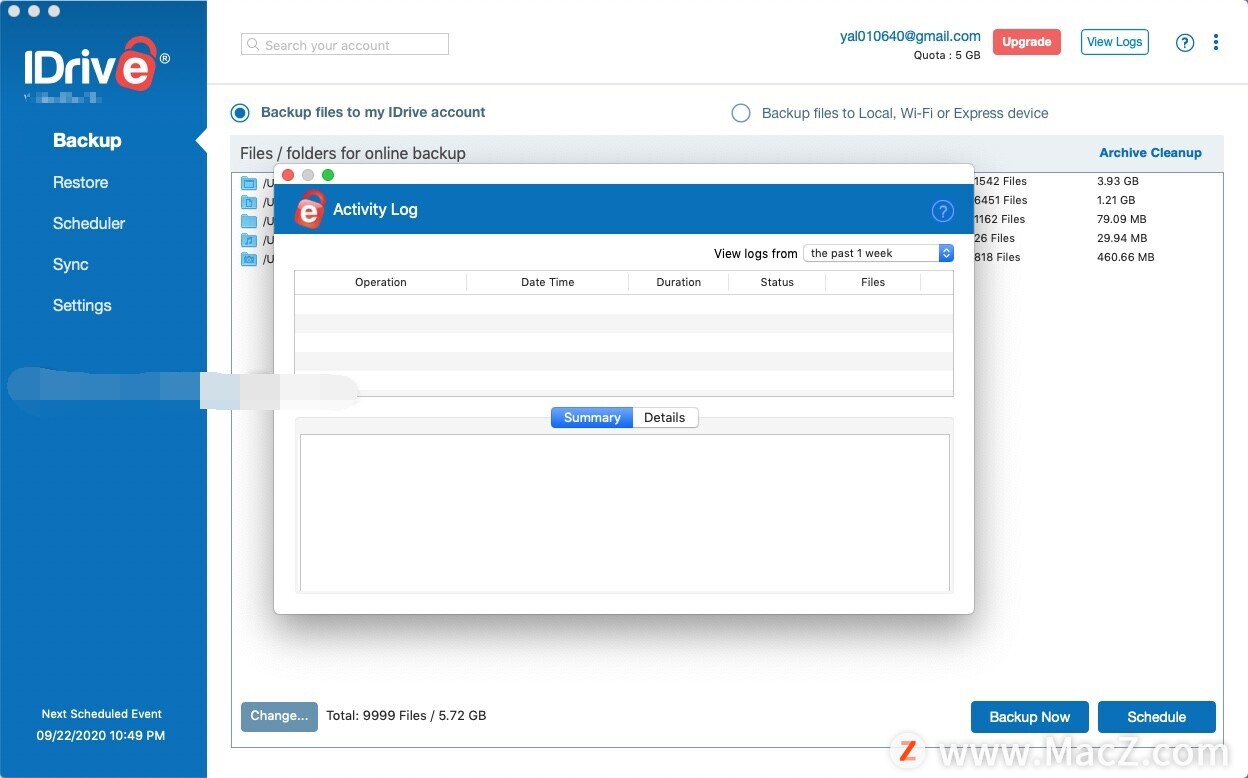Click the 29.94 MB size value
The height and width of the screenshot is (778, 1248).
(1122, 238)
